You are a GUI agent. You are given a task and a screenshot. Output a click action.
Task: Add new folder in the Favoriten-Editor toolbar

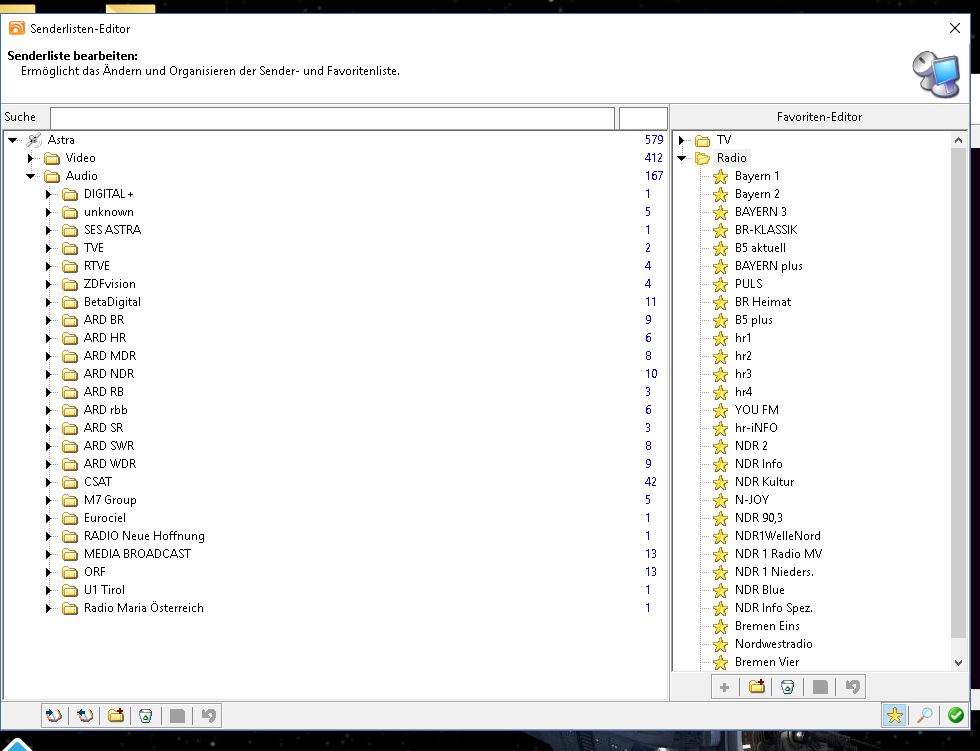757,687
